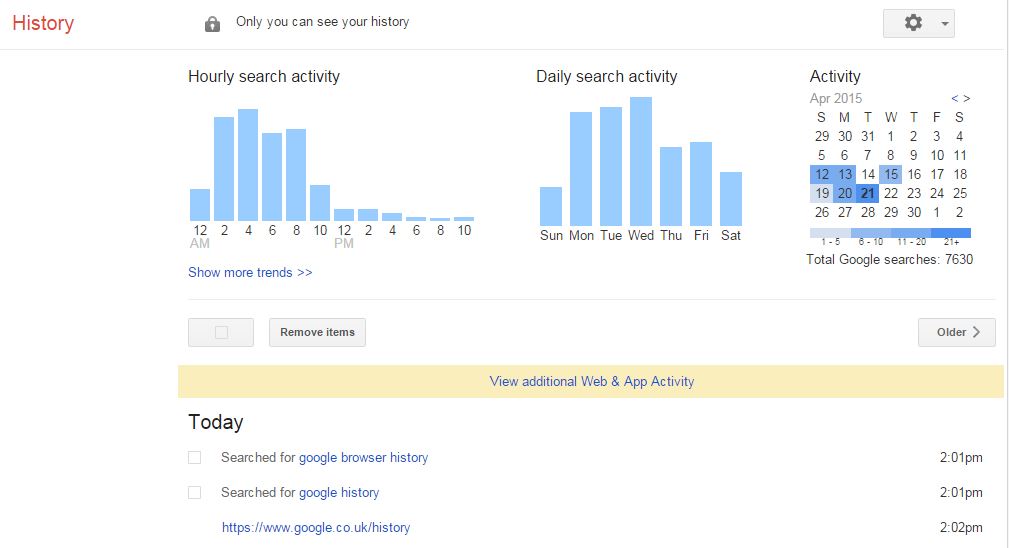This screenshot has height=548, width=1009.
Task: Open the settings gear dropdown
Action: [918, 23]
